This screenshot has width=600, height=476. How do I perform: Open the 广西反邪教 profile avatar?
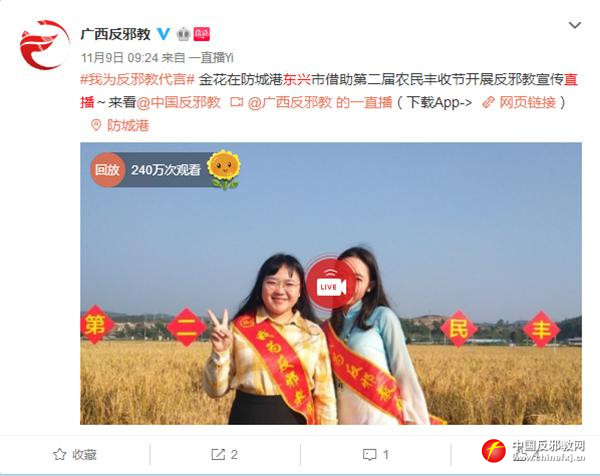(44, 45)
